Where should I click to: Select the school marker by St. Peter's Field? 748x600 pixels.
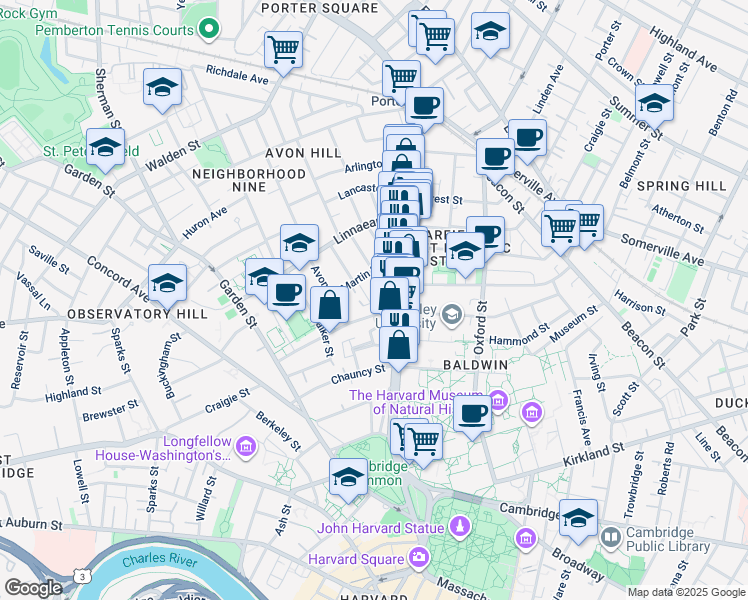click(104, 147)
